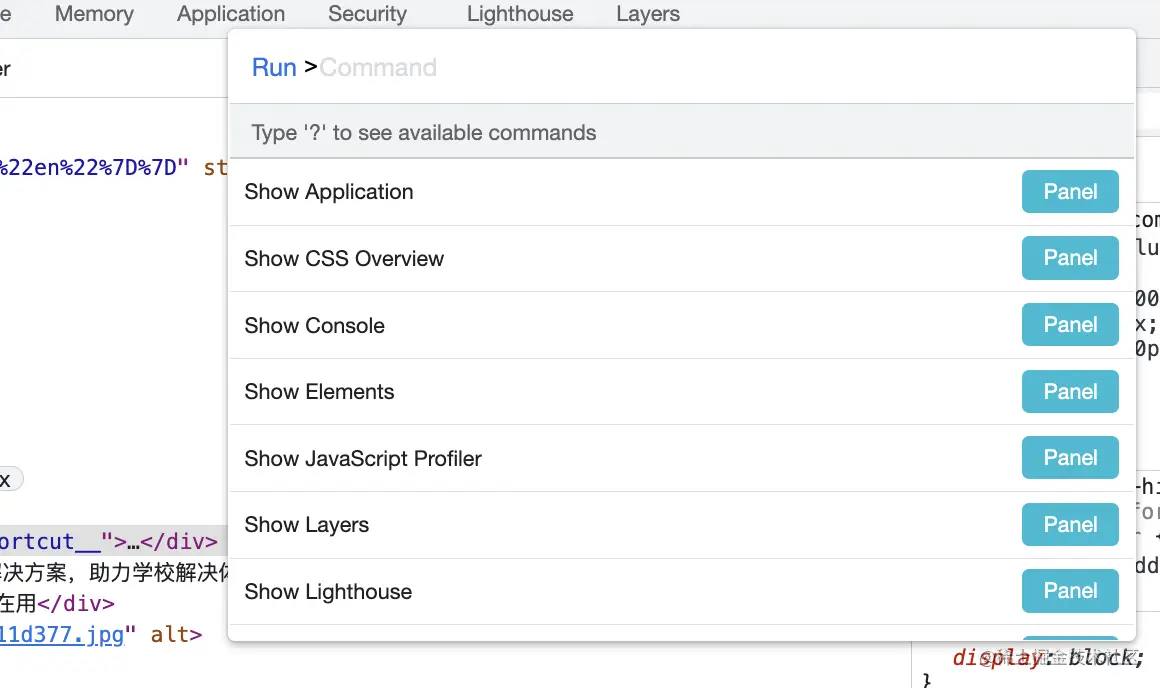
Task: Select the Show CSS Overview command
Action: [x=344, y=259]
